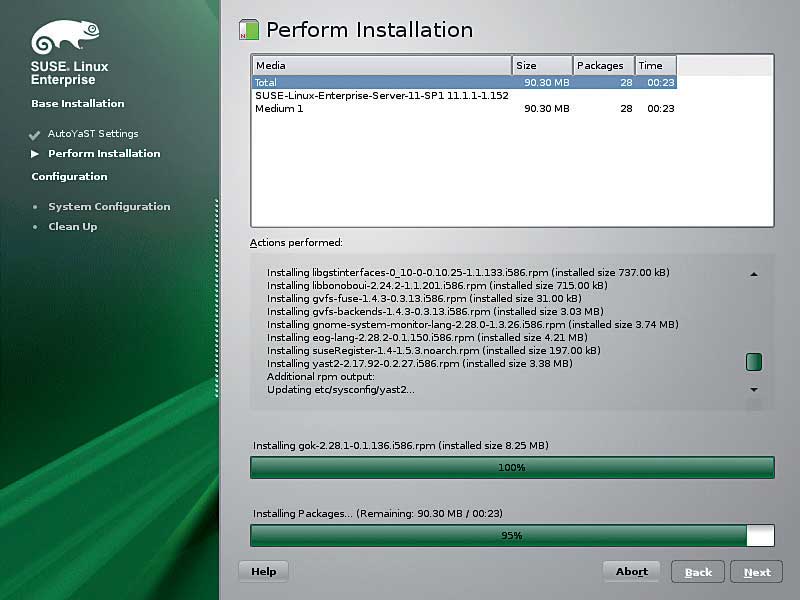The height and width of the screenshot is (600, 800).
Task: Click the 00:23 time in Medium 1 row
Action: (x=661, y=108)
